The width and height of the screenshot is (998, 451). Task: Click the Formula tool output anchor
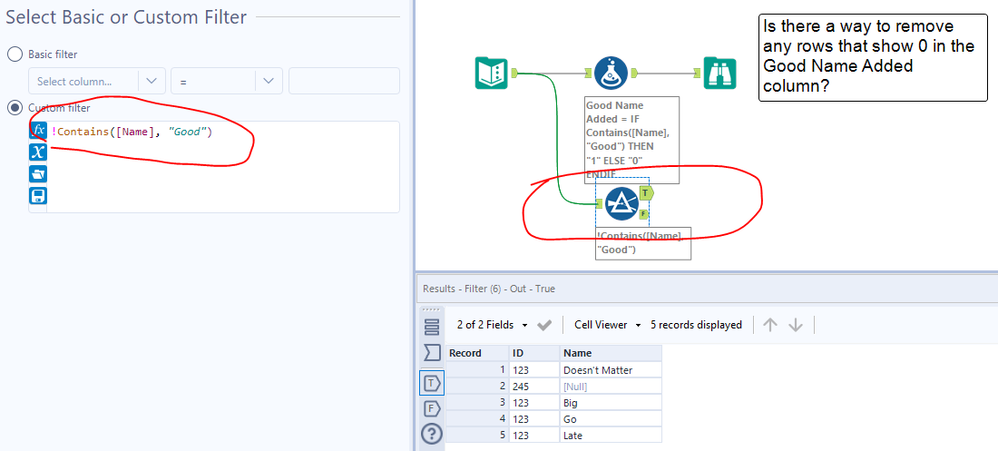tap(635, 73)
